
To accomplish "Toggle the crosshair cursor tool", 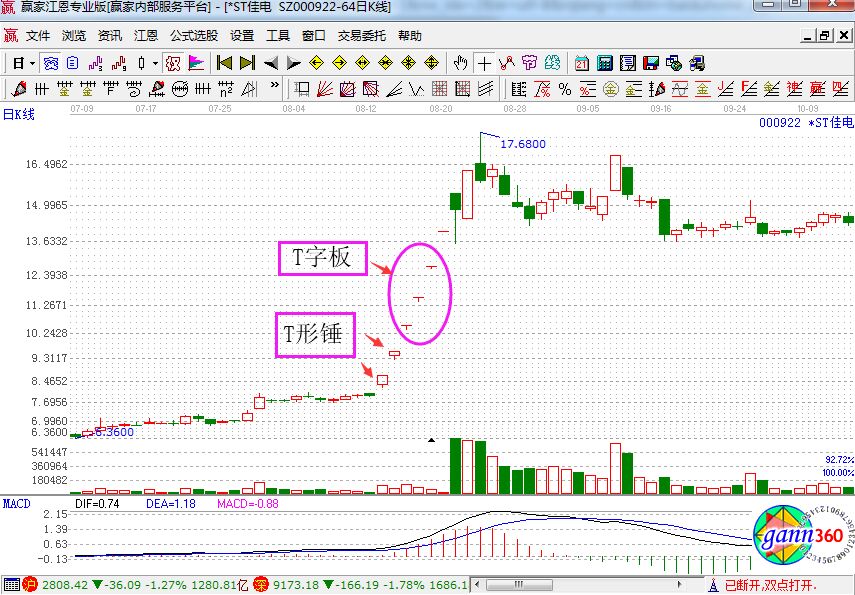I will click(x=485, y=63).
